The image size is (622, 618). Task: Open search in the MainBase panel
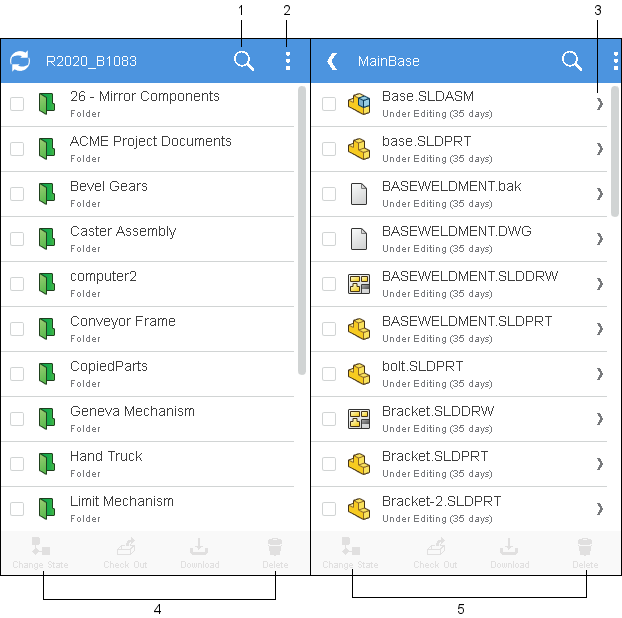pos(572,61)
